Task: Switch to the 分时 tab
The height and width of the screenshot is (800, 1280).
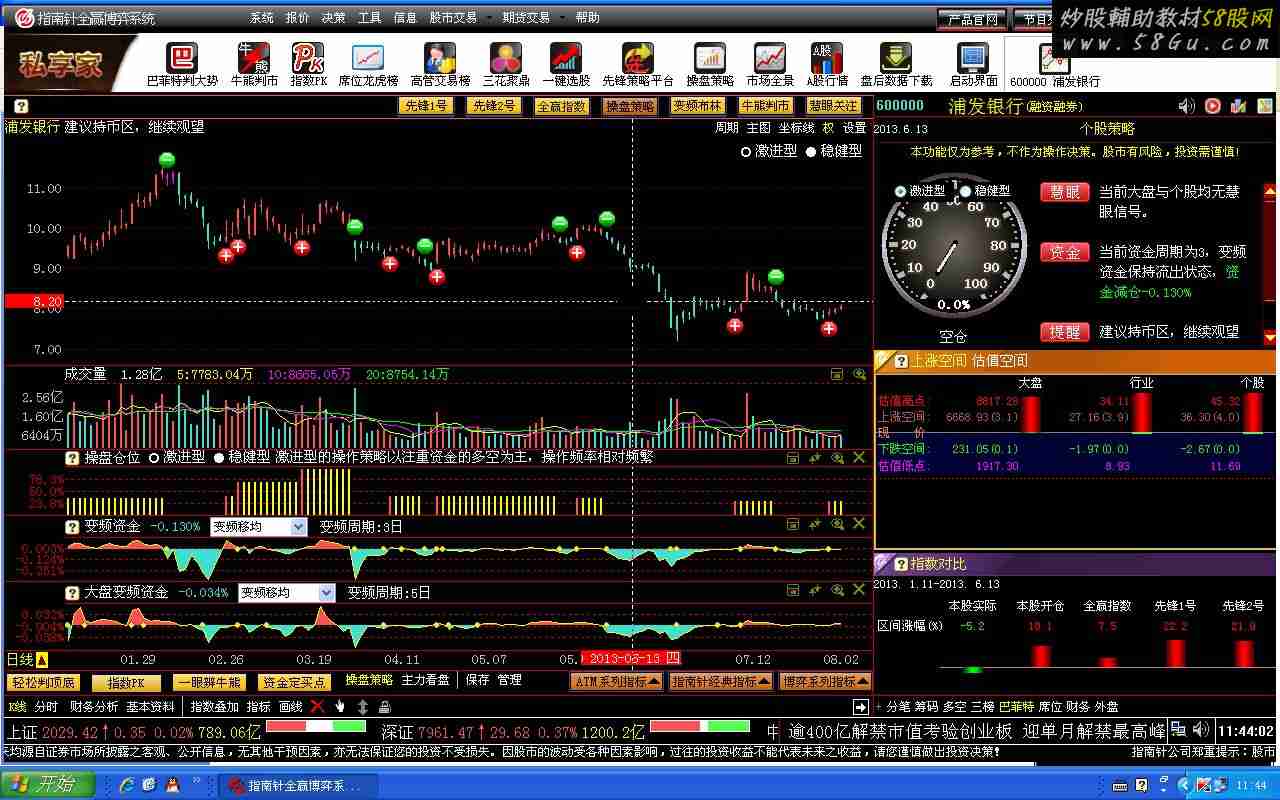Action: 46,707
